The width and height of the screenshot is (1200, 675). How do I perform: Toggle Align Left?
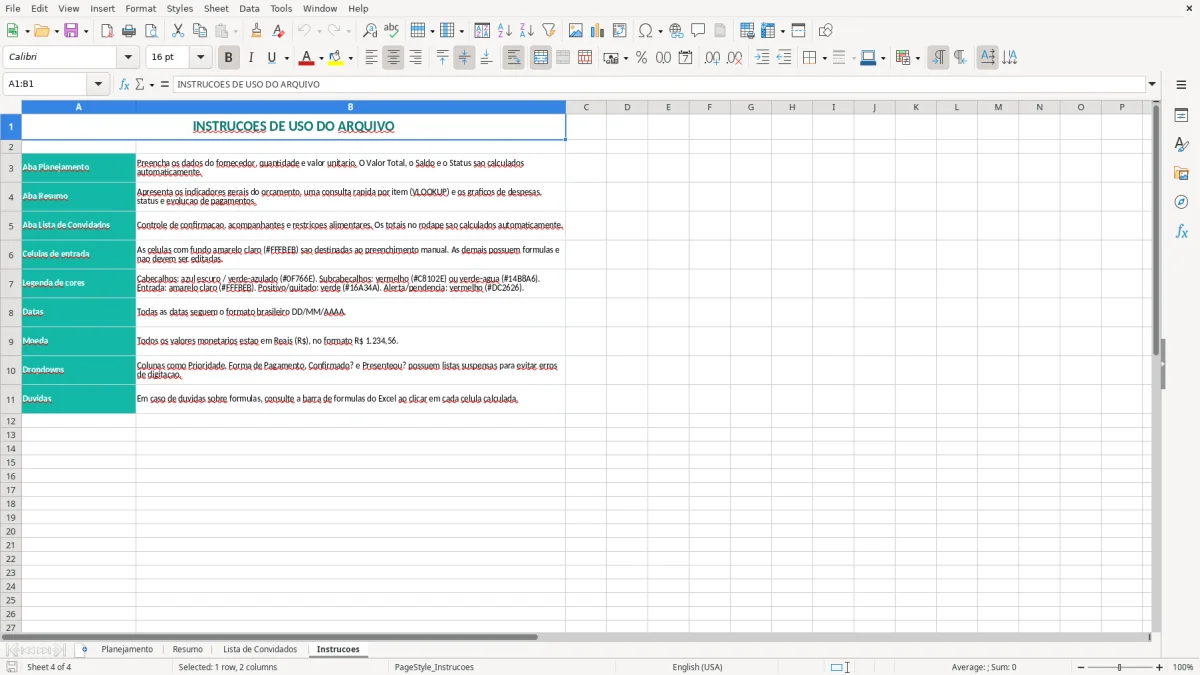(x=371, y=58)
